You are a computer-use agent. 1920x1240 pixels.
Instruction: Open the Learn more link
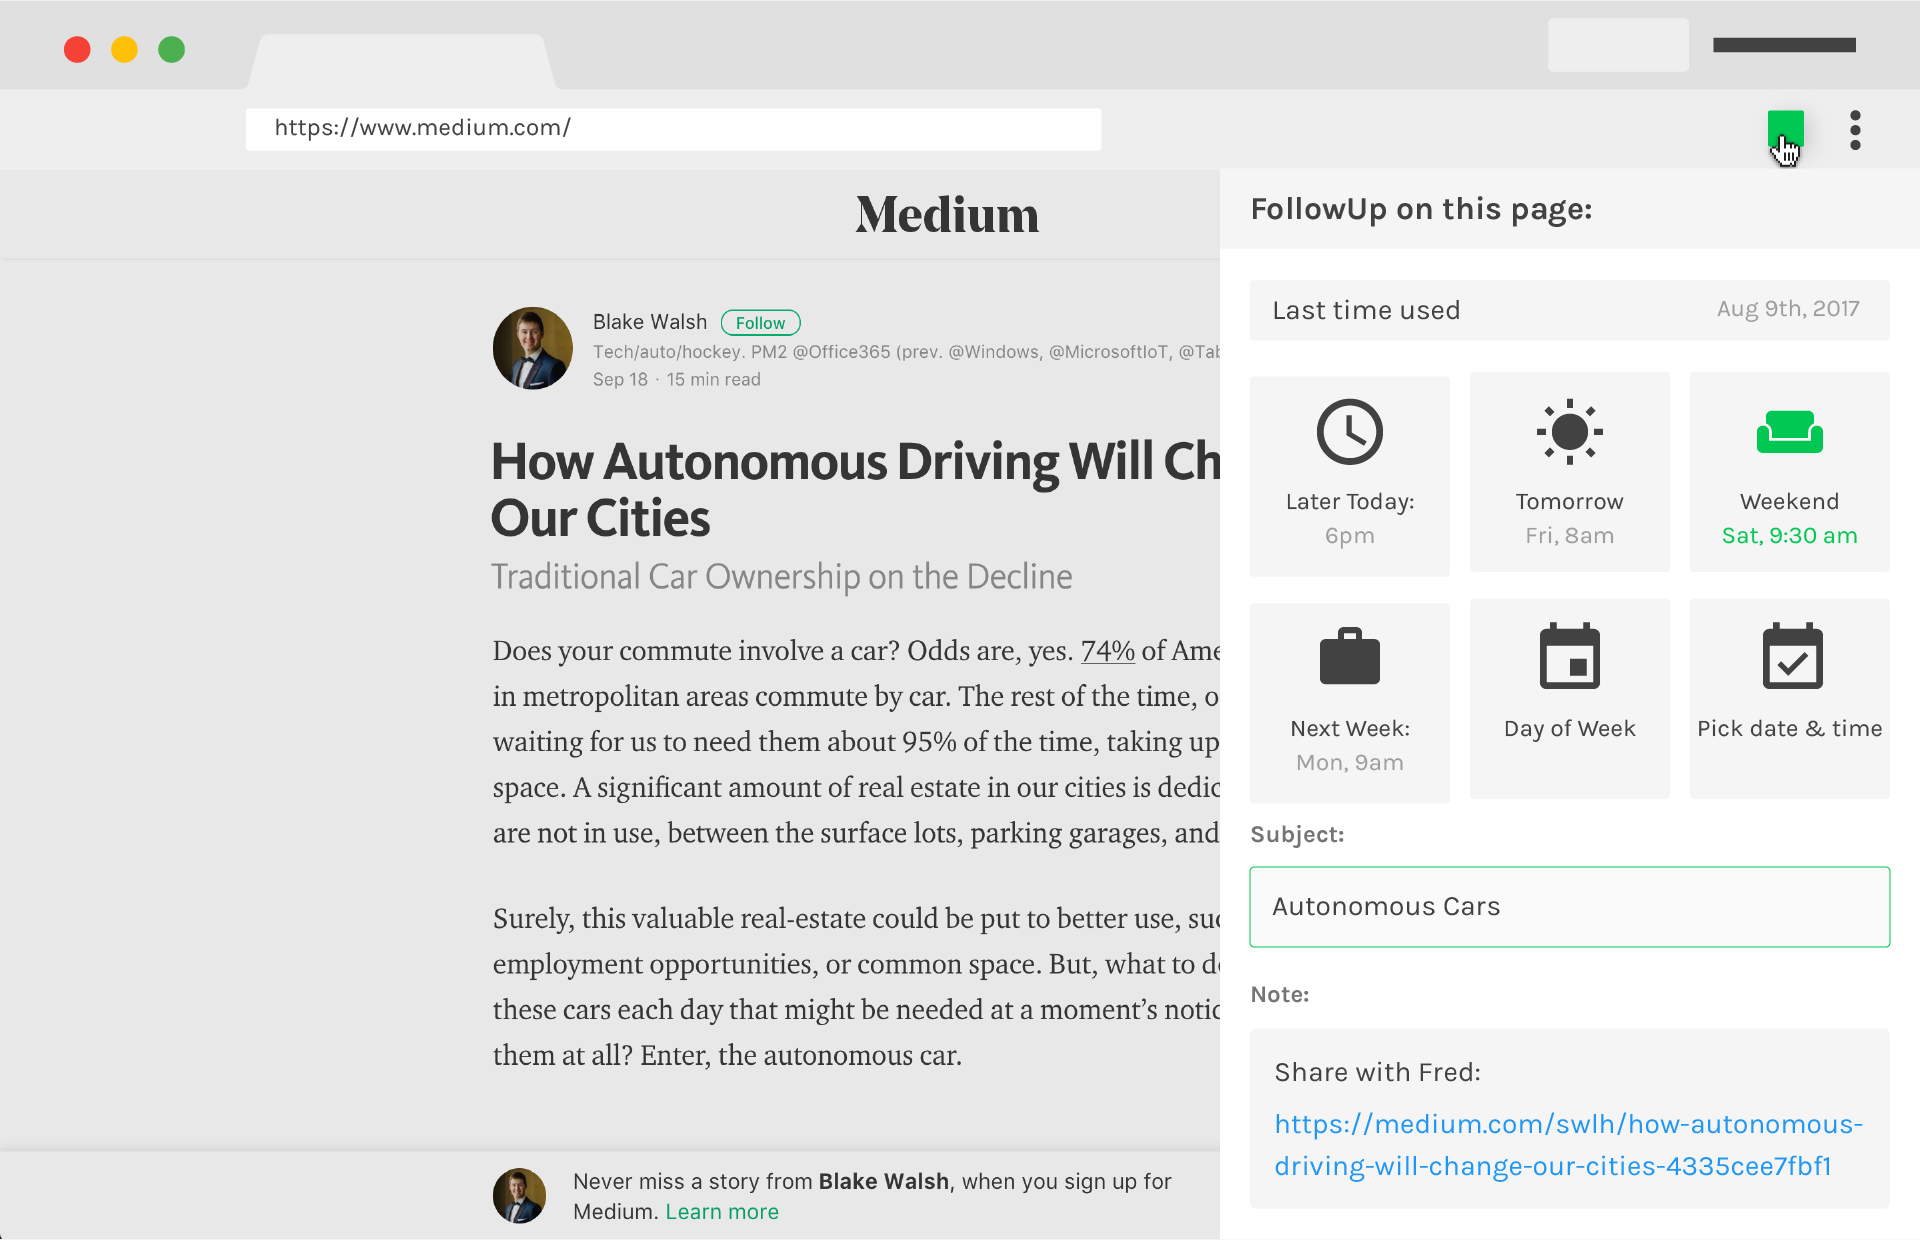click(721, 1212)
